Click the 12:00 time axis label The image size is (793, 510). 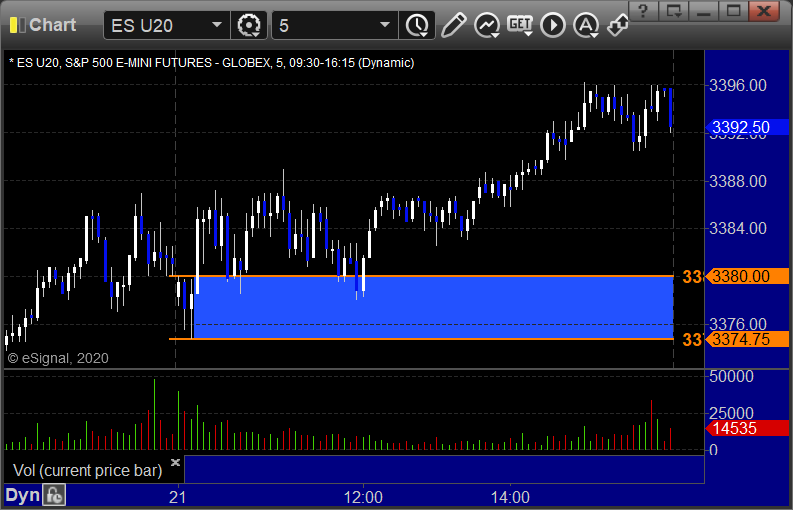point(363,497)
